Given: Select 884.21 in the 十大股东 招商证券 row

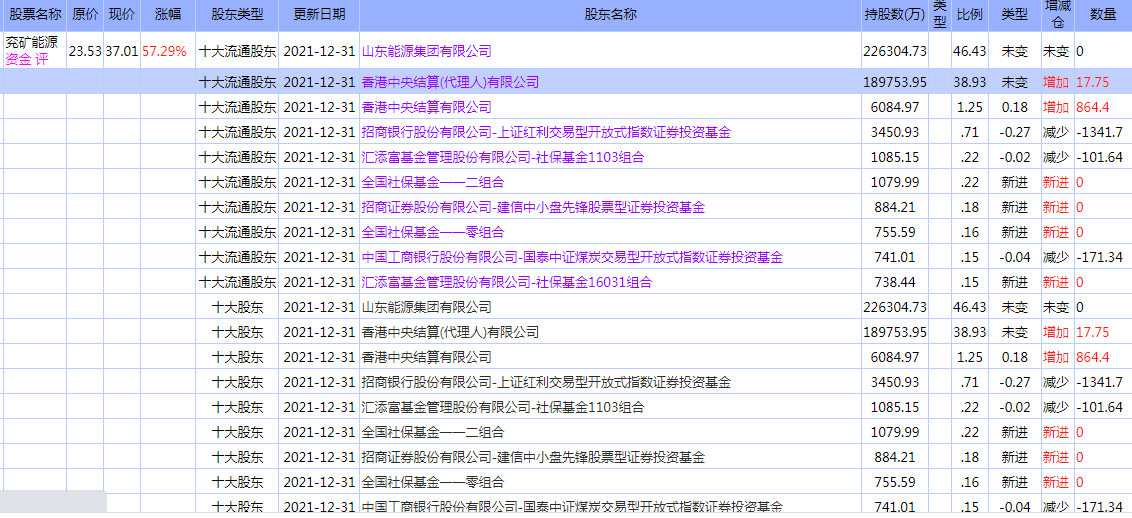Looking at the screenshot, I should pyautogui.click(x=894, y=457).
